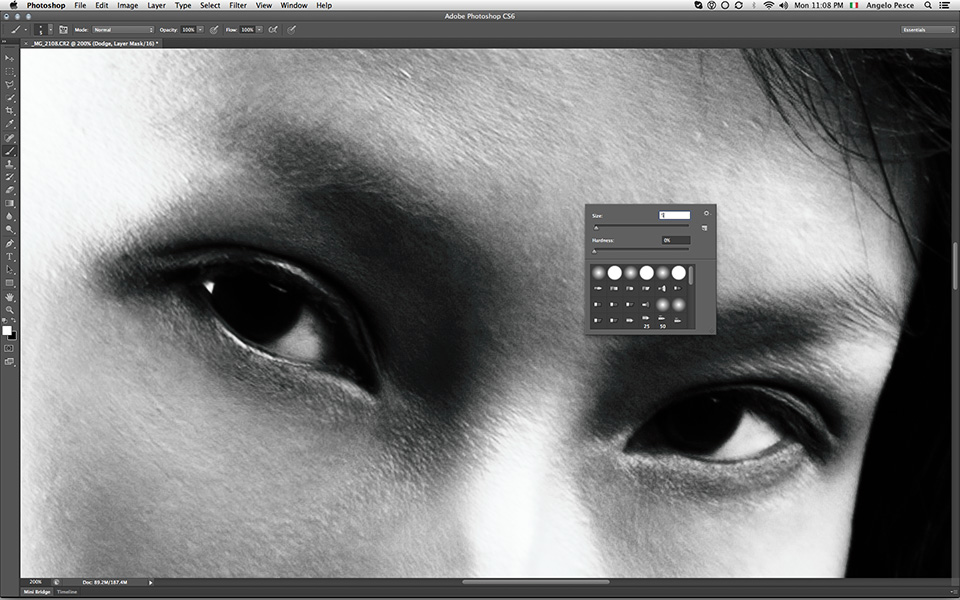Open the Window menu
The image size is (960, 600).
pos(294,5)
